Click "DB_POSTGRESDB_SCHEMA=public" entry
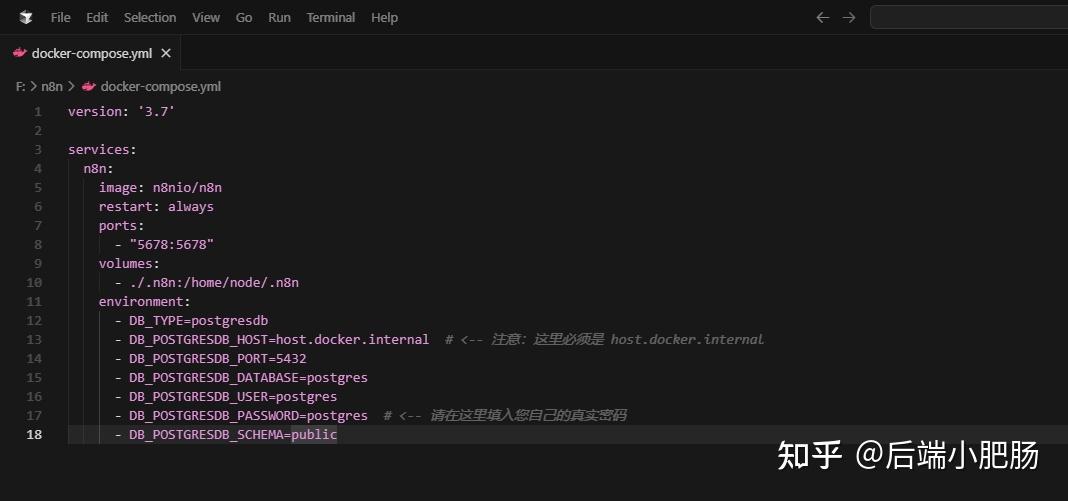This screenshot has width=1068, height=501. click(233, 434)
